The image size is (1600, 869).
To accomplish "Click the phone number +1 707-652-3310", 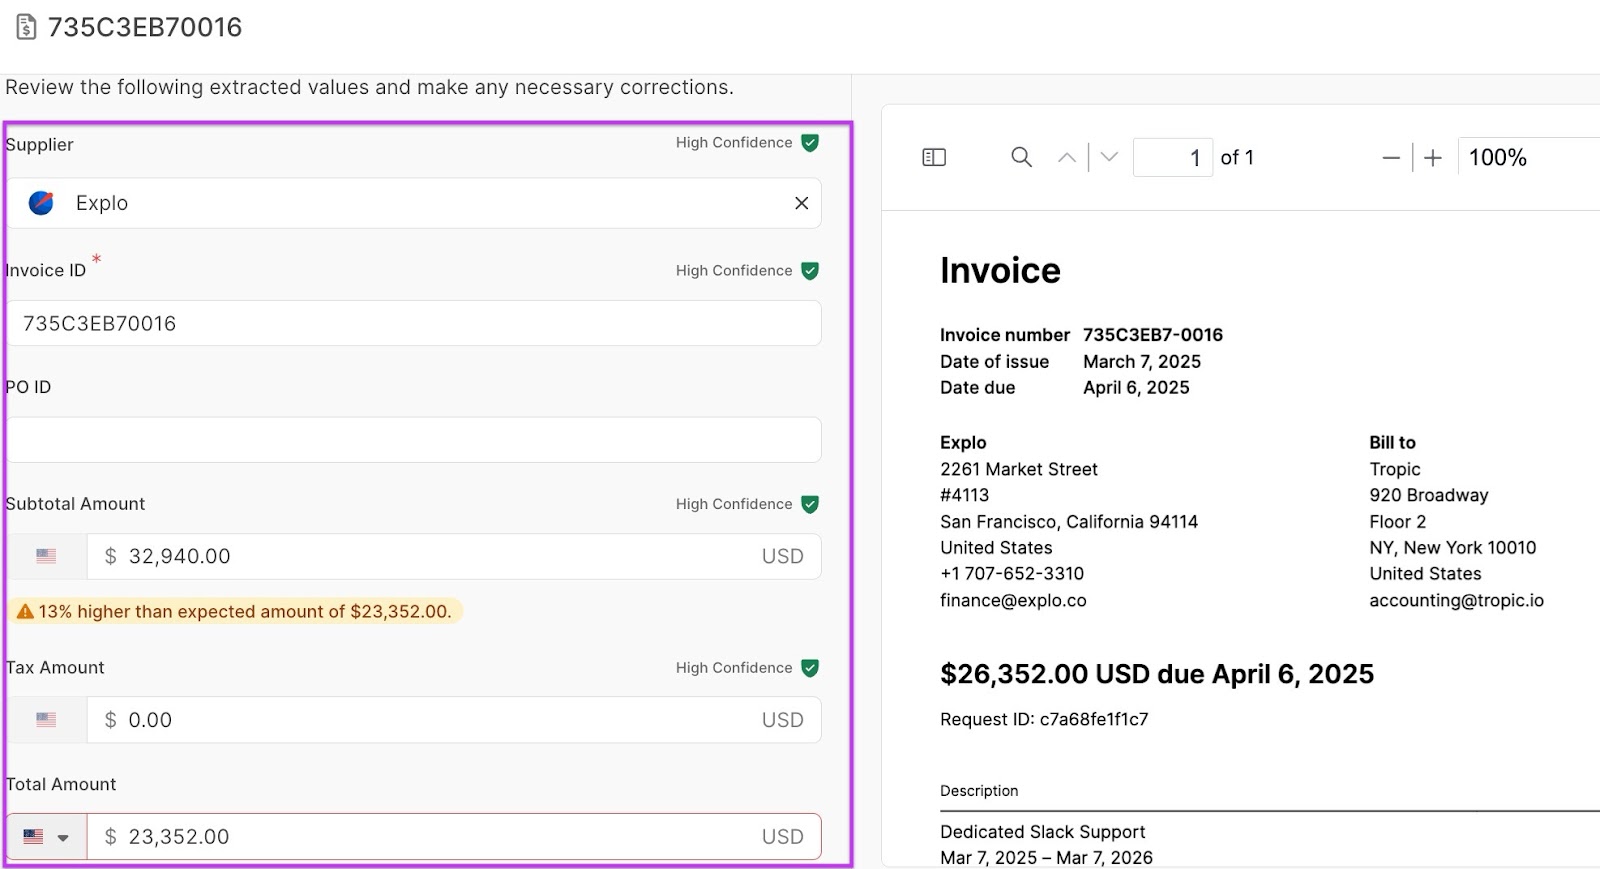I will 1012,574.
